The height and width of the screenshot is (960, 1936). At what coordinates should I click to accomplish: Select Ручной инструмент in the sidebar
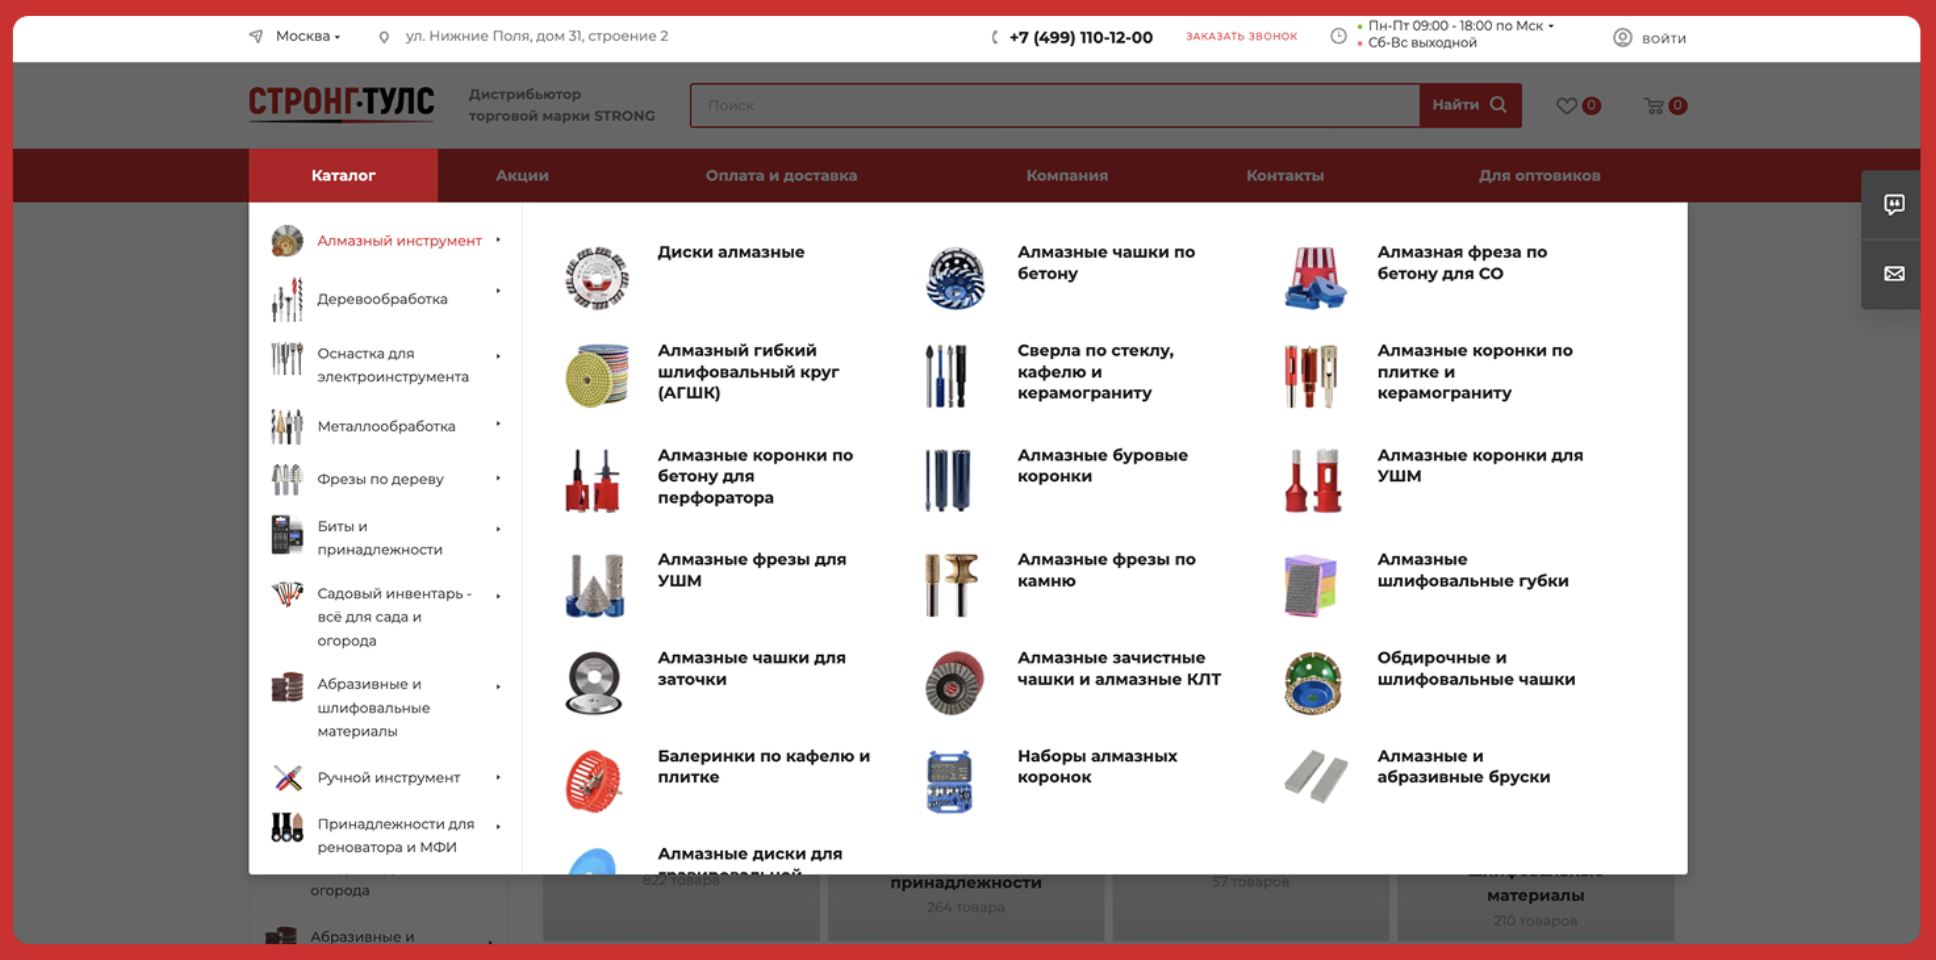point(388,777)
